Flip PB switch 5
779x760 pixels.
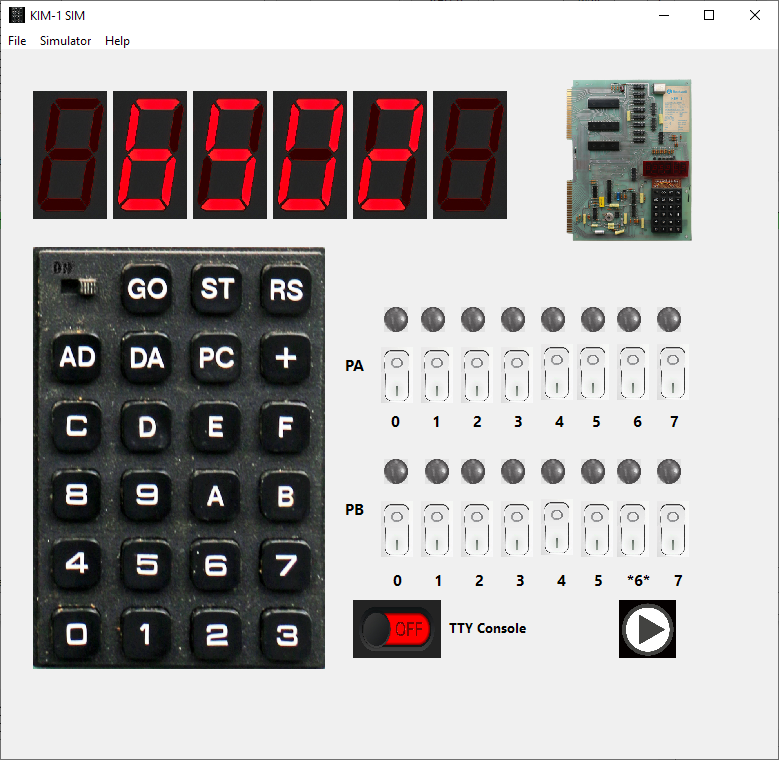pyautogui.click(x=597, y=529)
